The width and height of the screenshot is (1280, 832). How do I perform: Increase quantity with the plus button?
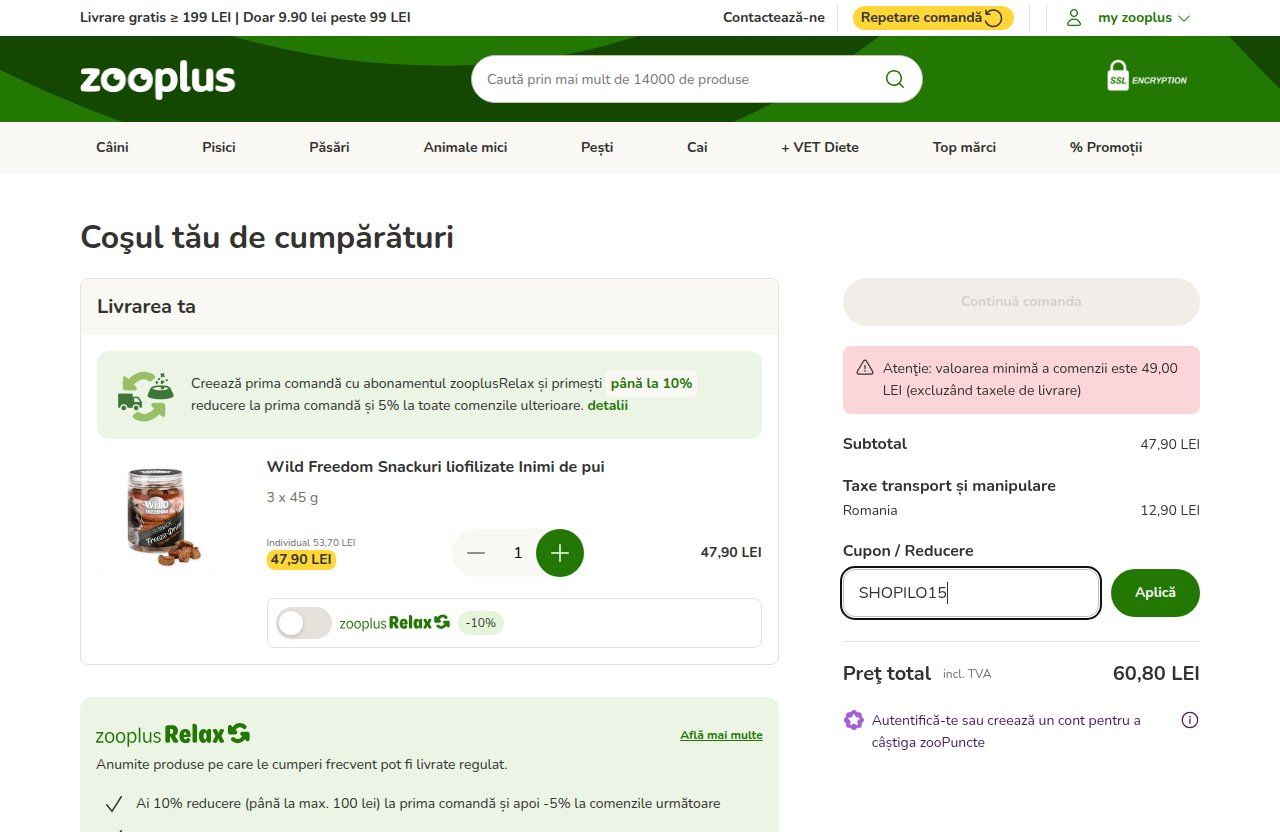coord(560,553)
